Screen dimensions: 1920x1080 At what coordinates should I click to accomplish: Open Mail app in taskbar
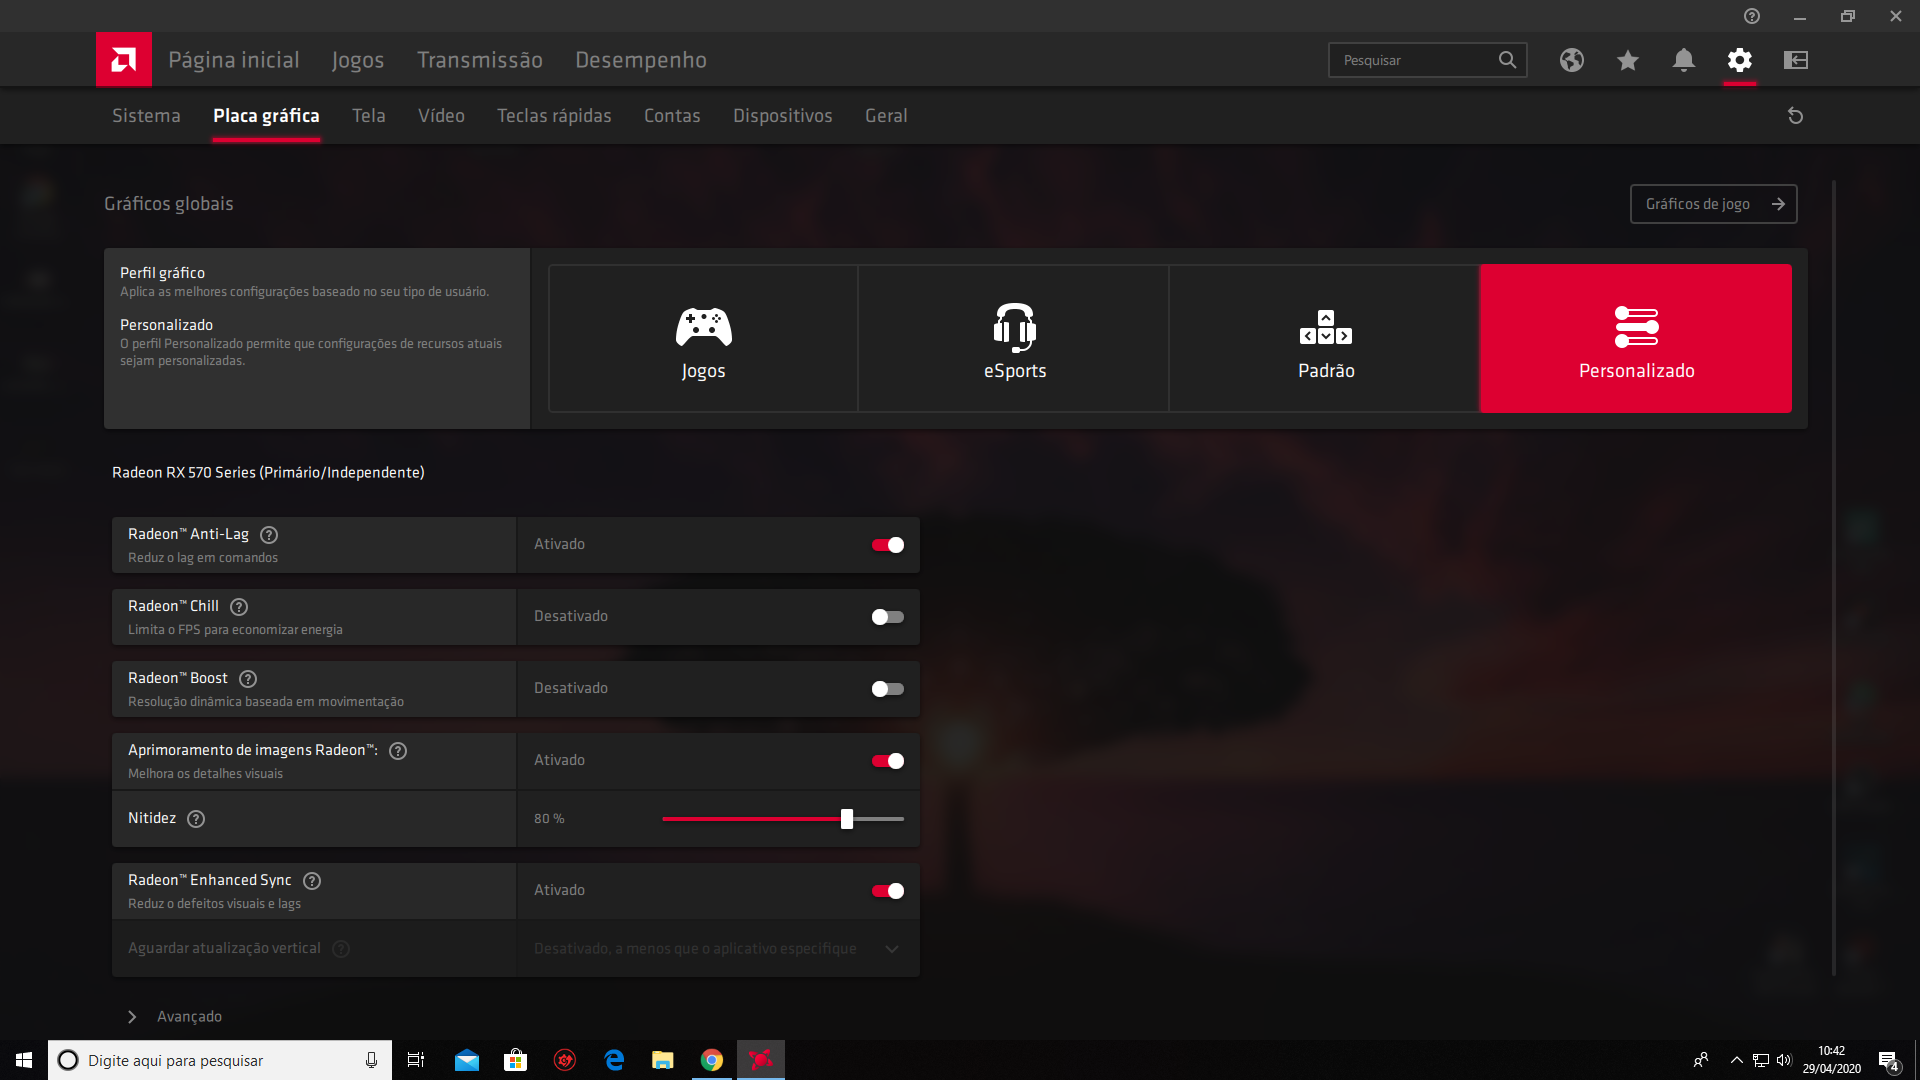click(x=467, y=1060)
